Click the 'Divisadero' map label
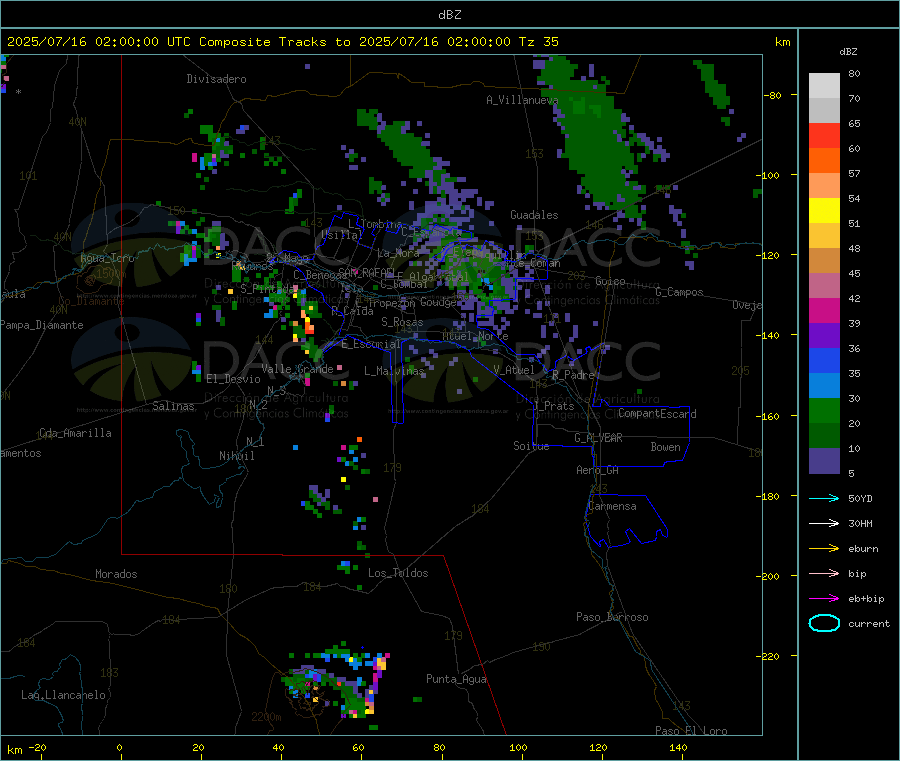 (216, 79)
